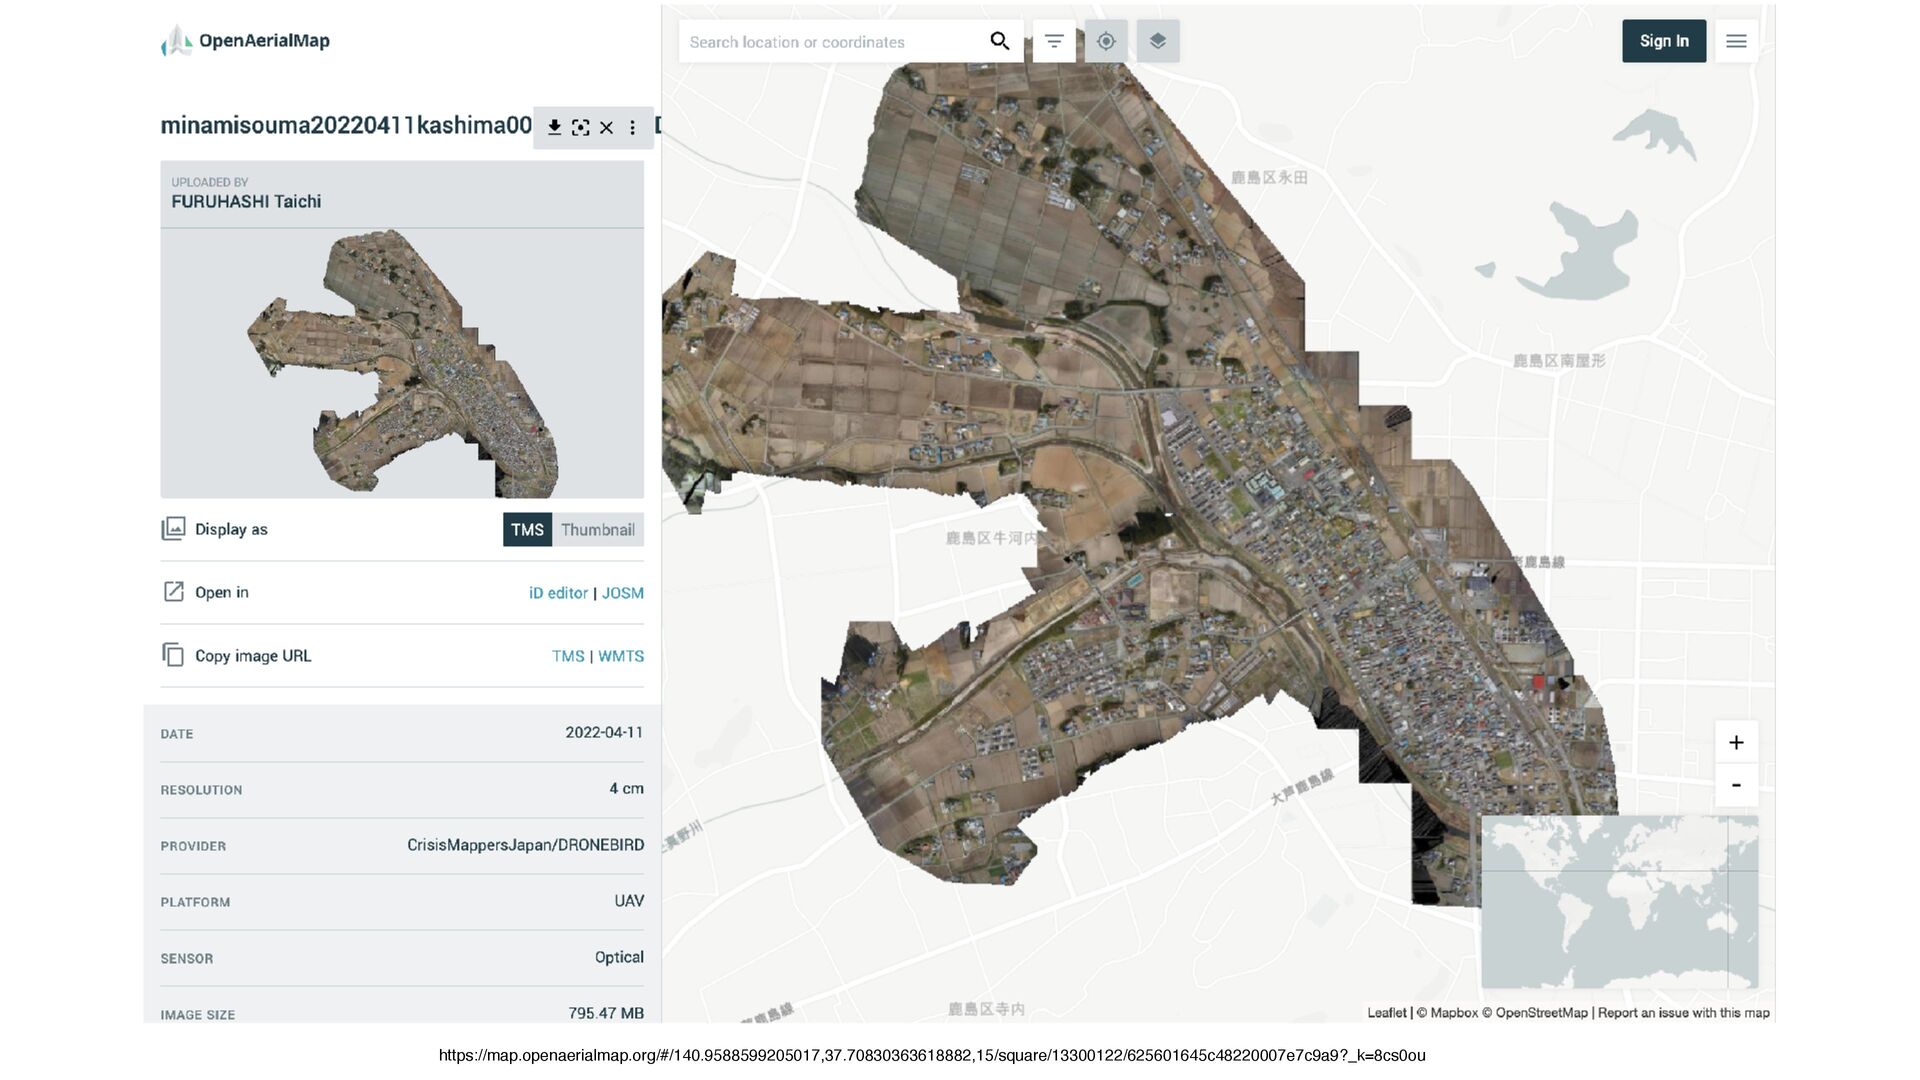This screenshot has width=1920, height=1080.
Task: Open the three-dot more options menu
Action: 632,127
